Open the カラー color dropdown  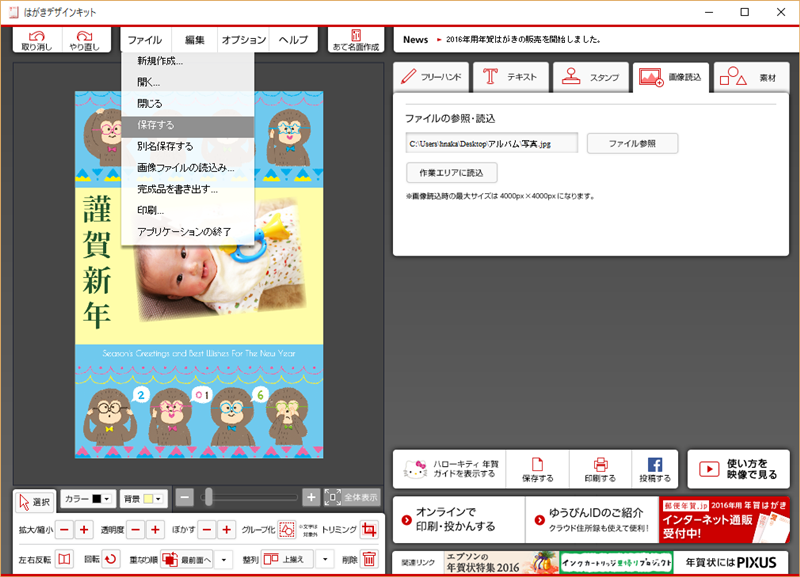click(87, 498)
